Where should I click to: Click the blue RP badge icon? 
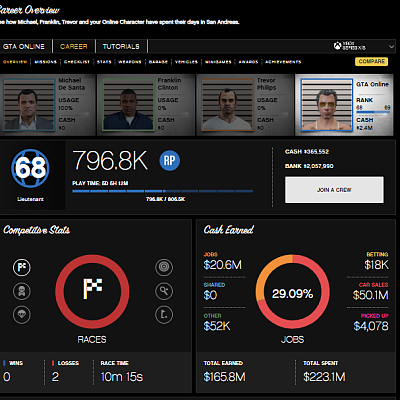(x=169, y=161)
